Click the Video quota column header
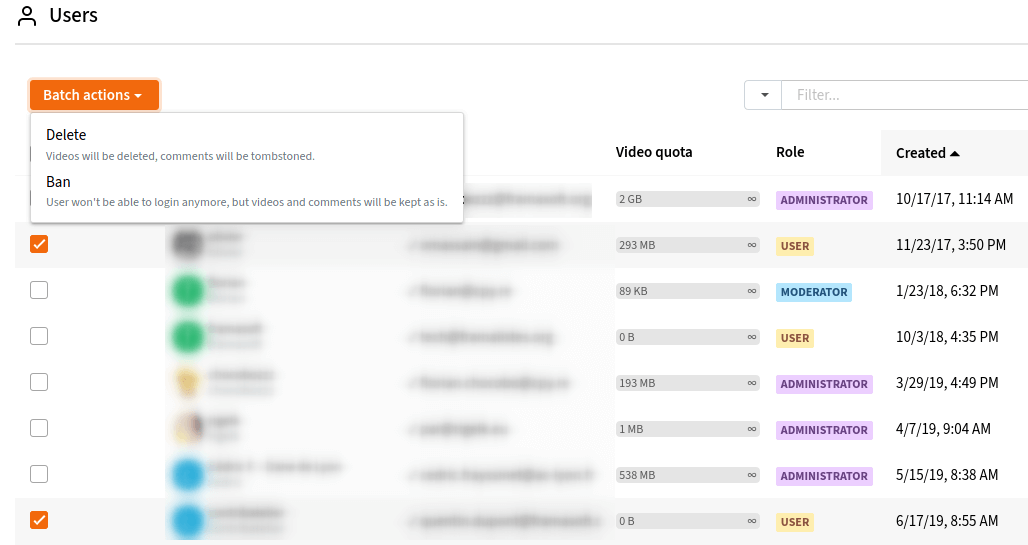Viewport: 1028px width, 545px height. coord(654,152)
